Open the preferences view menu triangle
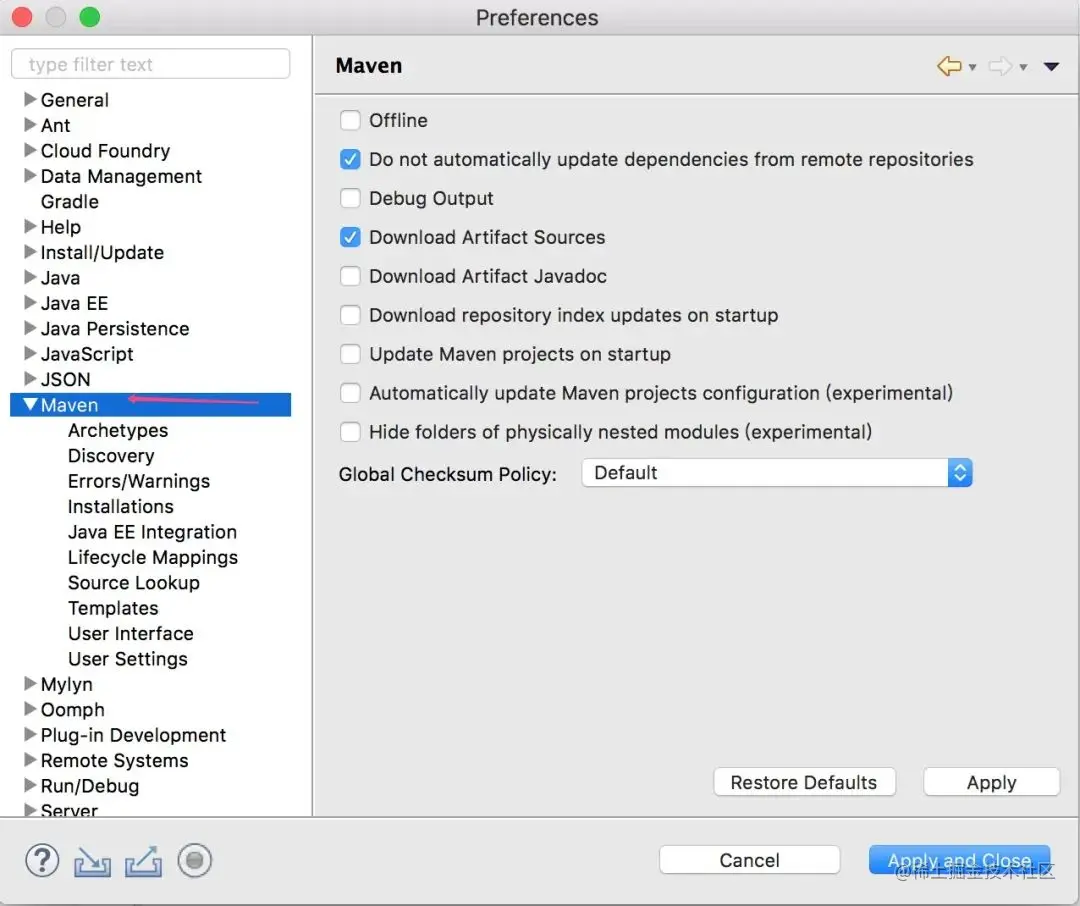The width and height of the screenshot is (1080, 906). (1051, 67)
